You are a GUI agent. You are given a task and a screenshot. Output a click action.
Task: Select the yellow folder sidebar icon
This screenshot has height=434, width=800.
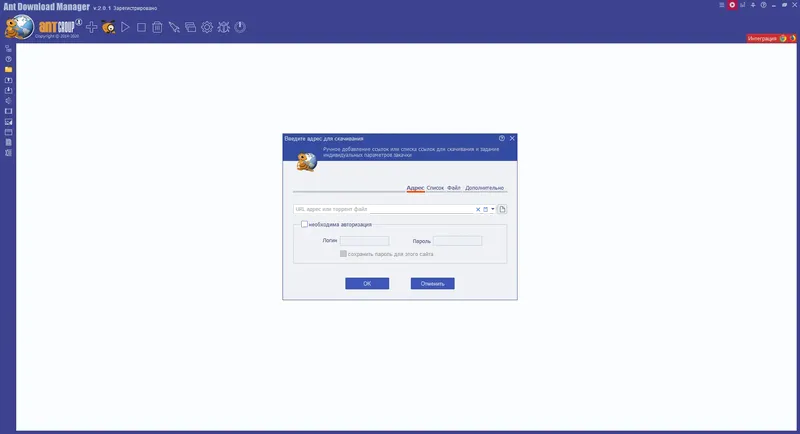tap(8, 69)
